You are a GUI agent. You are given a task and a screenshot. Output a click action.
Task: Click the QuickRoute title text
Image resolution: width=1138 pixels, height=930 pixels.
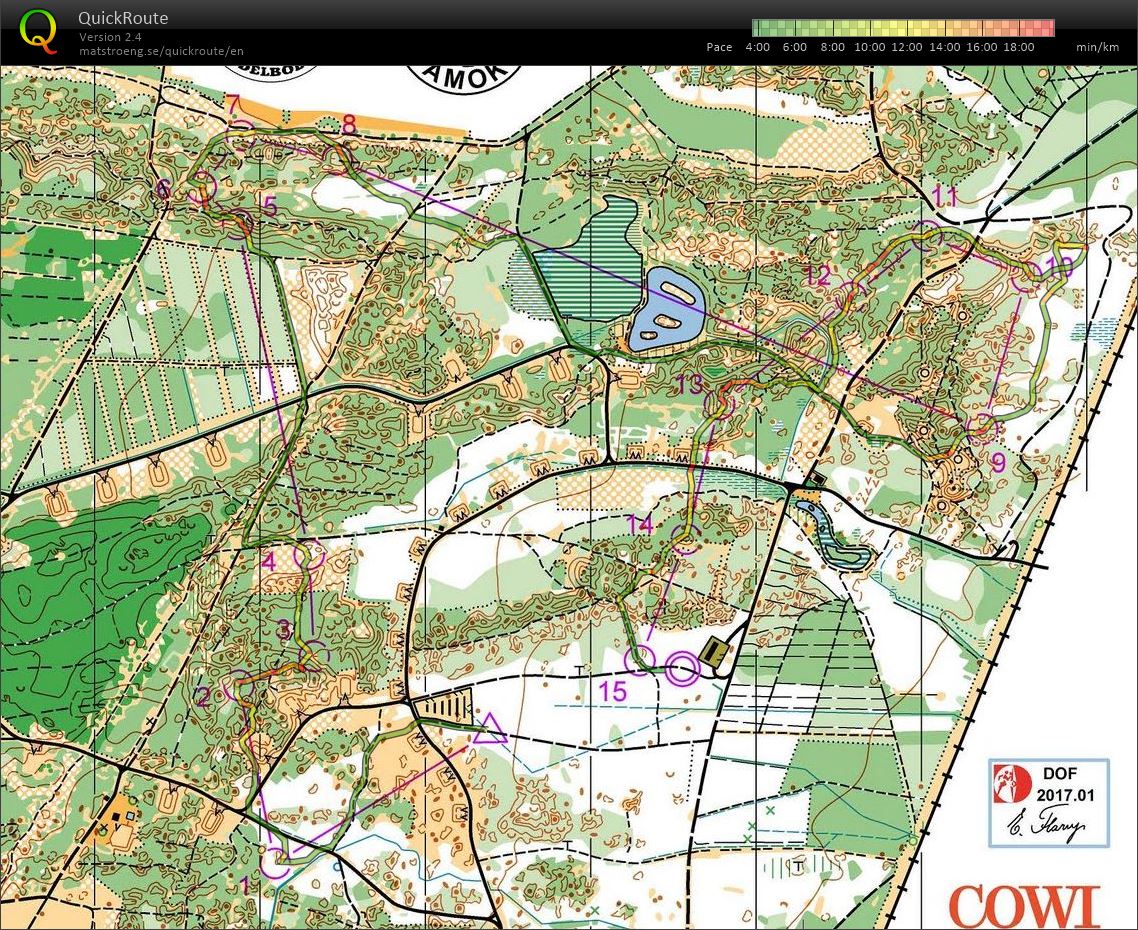pos(123,18)
